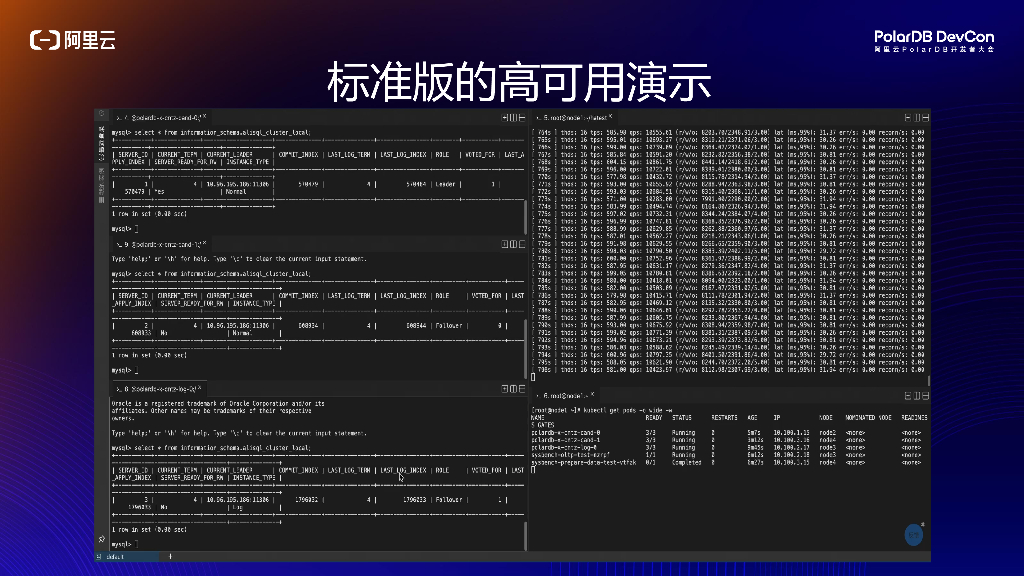Click add-pane icon in log-0 pane header
The image size is (1024, 576).
pyautogui.click(x=505, y=389)
